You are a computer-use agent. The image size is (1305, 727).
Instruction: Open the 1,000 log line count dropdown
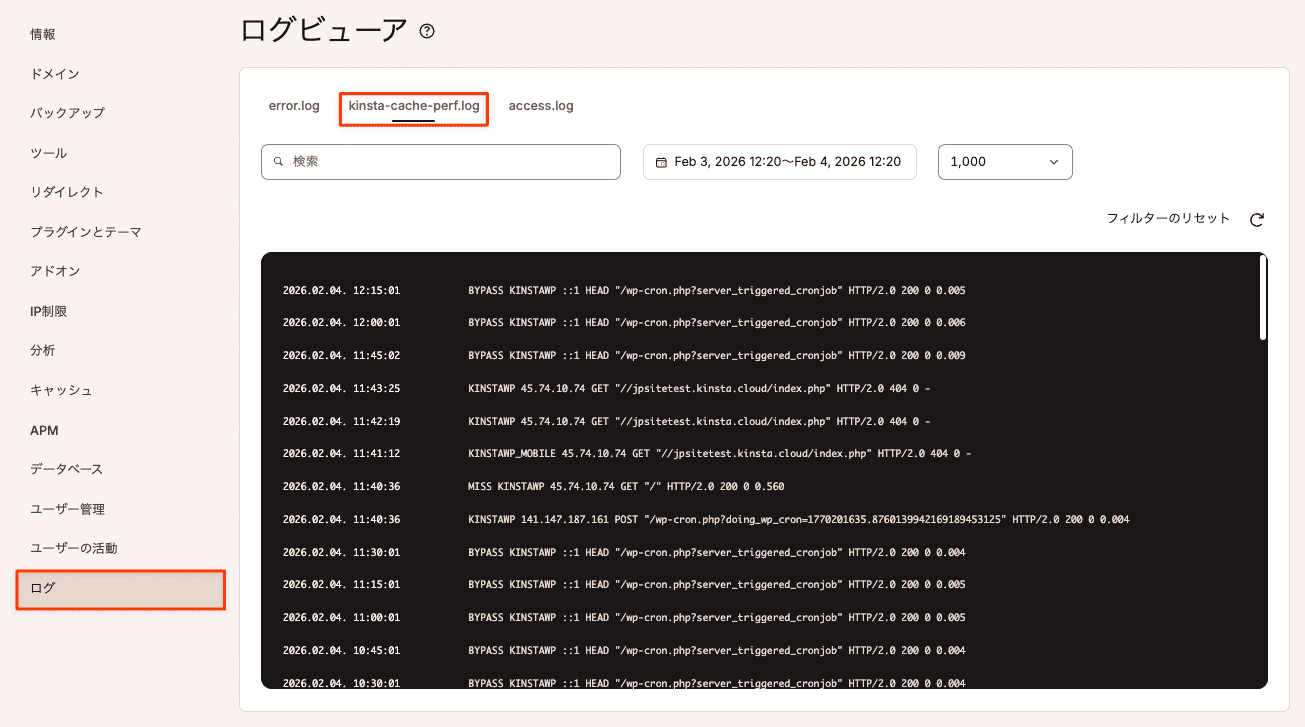(x=1004, y=161)
